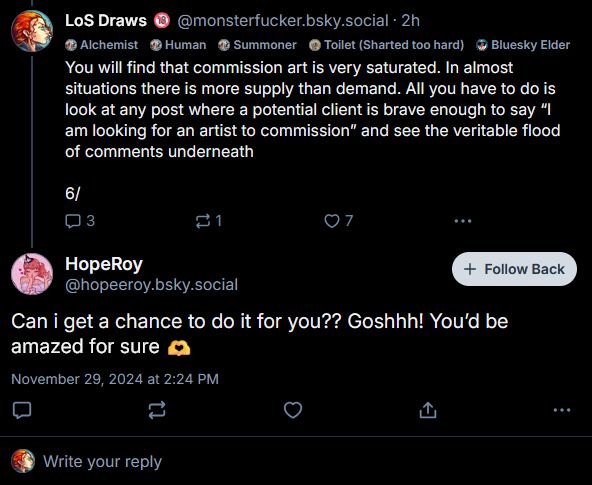
Task: Select the Bluesky Elder label badge
Action: [523, 45]
